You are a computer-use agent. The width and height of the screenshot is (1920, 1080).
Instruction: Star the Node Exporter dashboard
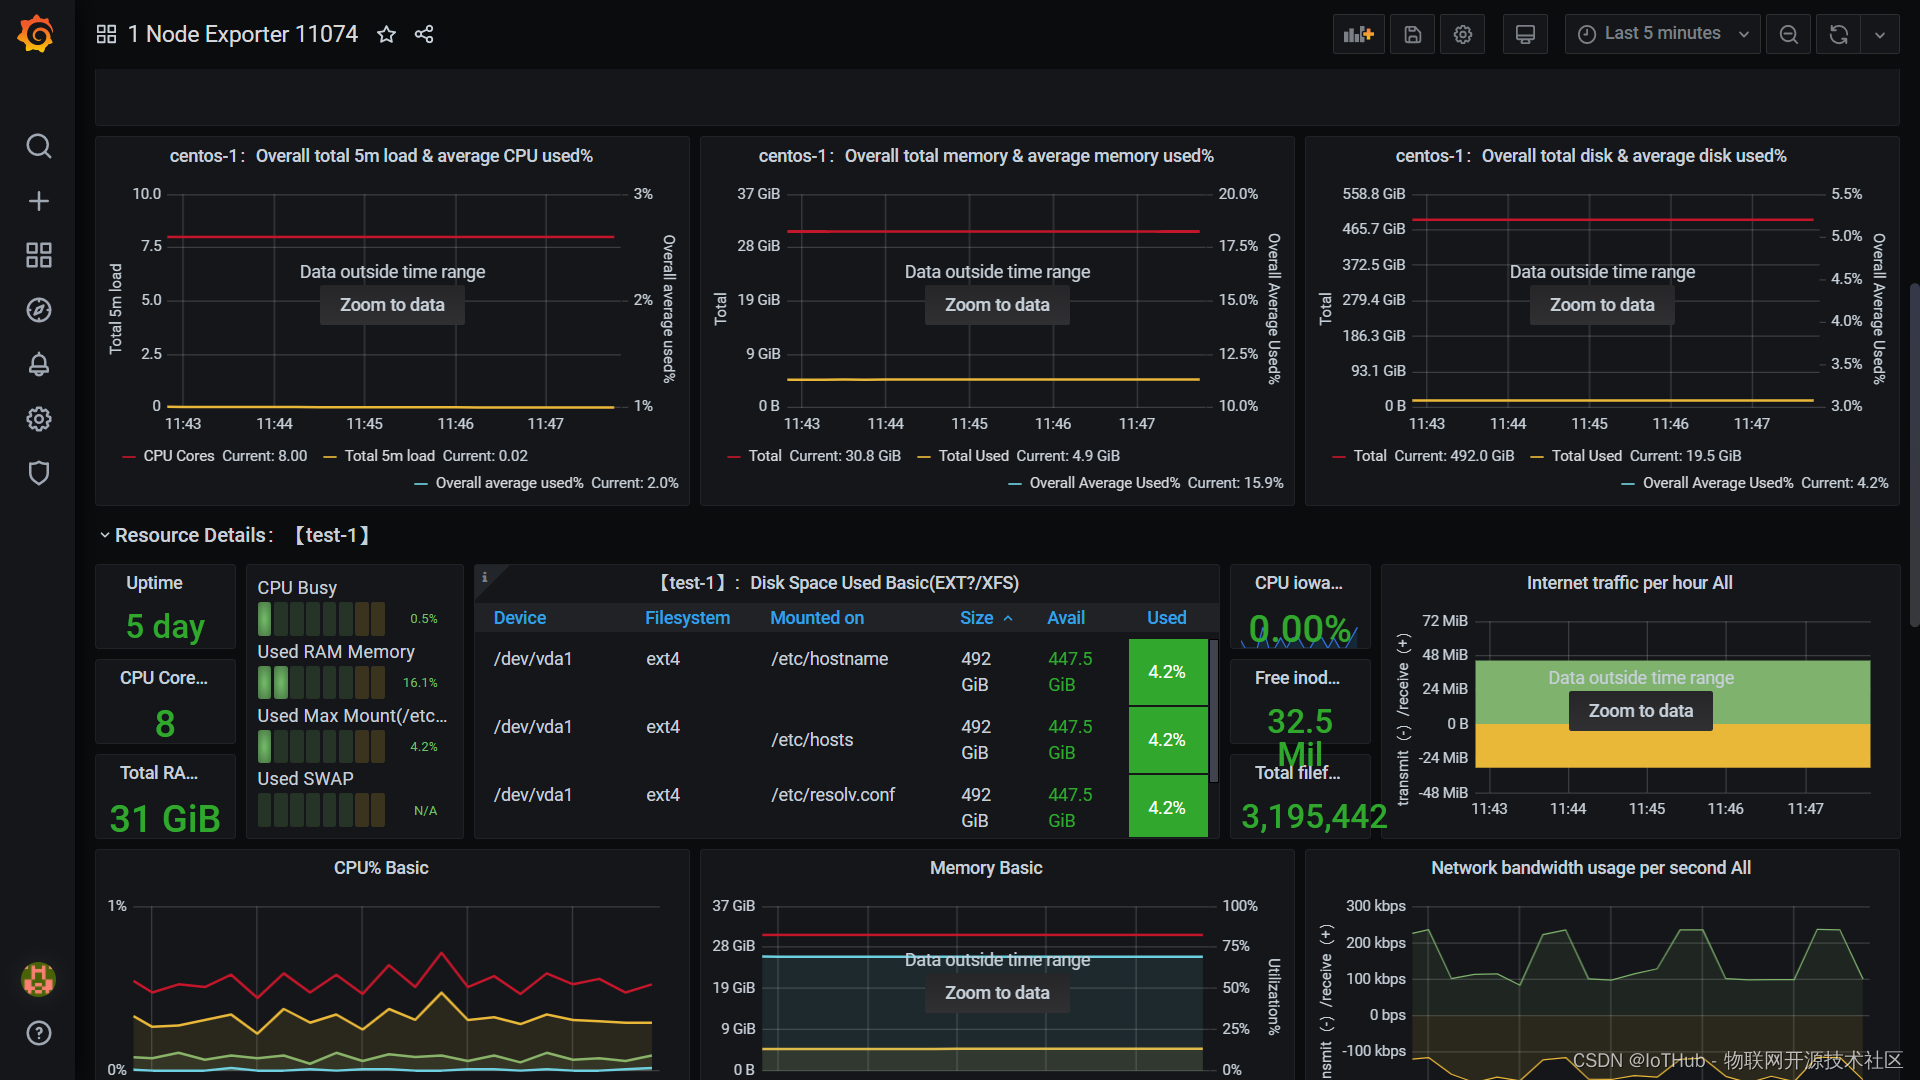(386, 34)
